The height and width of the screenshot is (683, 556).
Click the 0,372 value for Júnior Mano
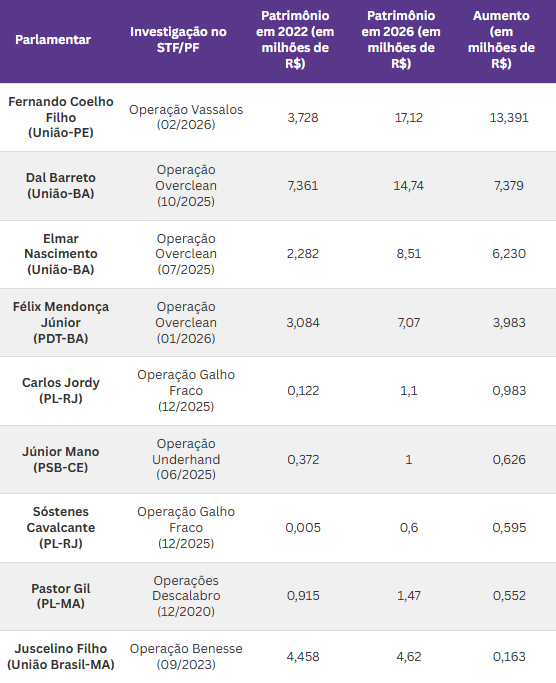tap(303, 460)
